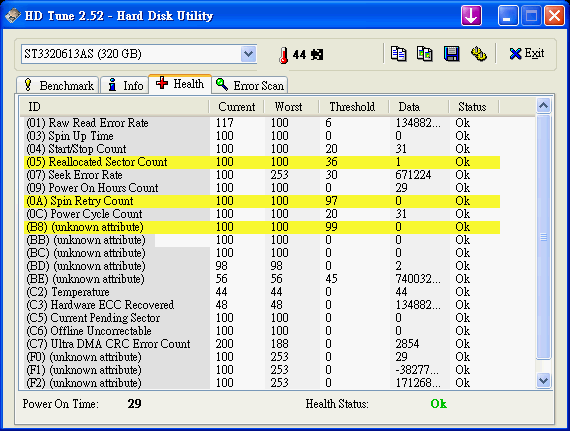This screenshot has width=570, height=431.
Task: Select the (BE) unknown attribute row
Action: (262, 279)
